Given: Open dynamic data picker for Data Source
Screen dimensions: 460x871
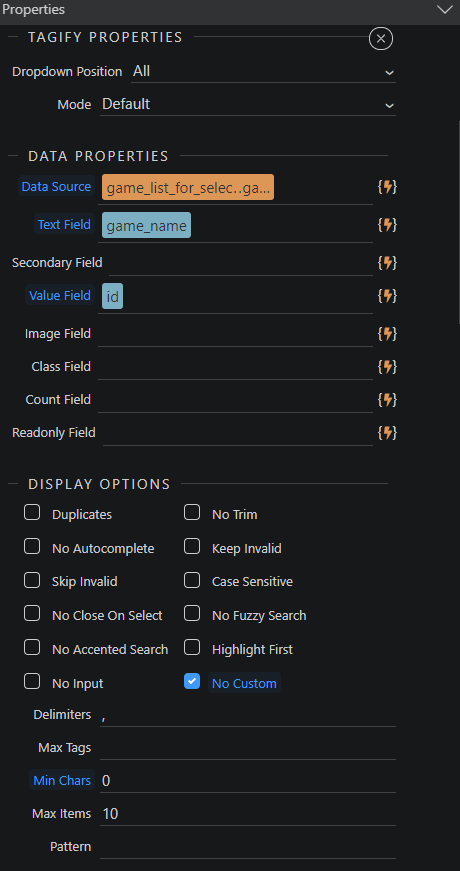Looking at the screenshot, I should coord(387,187).
